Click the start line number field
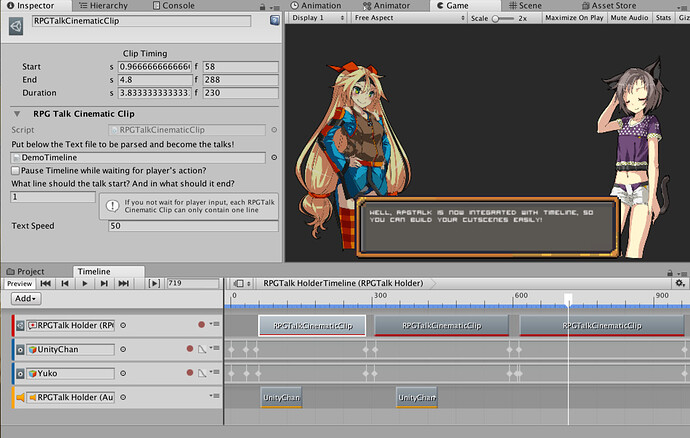The image size is (690, 438). [x=53, y=197]
